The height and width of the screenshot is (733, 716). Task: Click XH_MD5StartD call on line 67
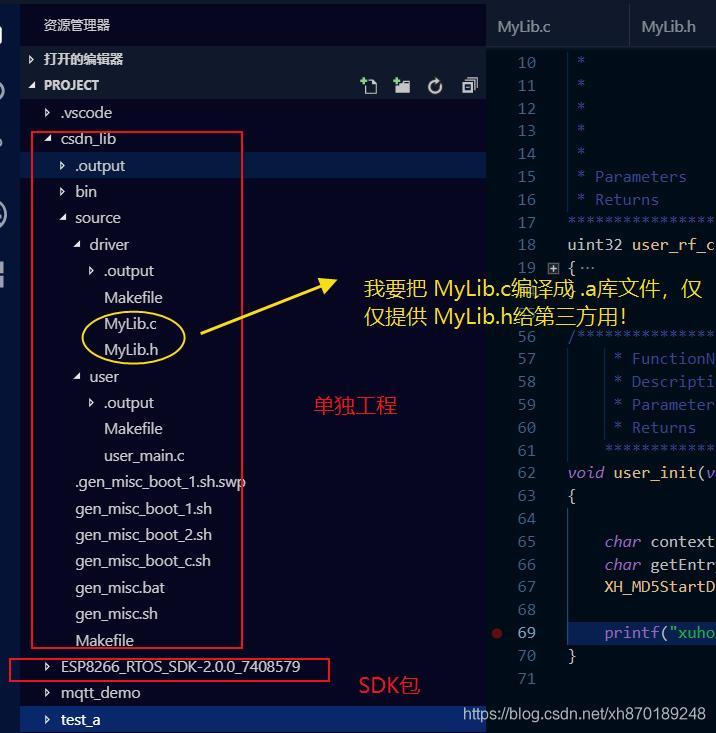pos(659,587)
